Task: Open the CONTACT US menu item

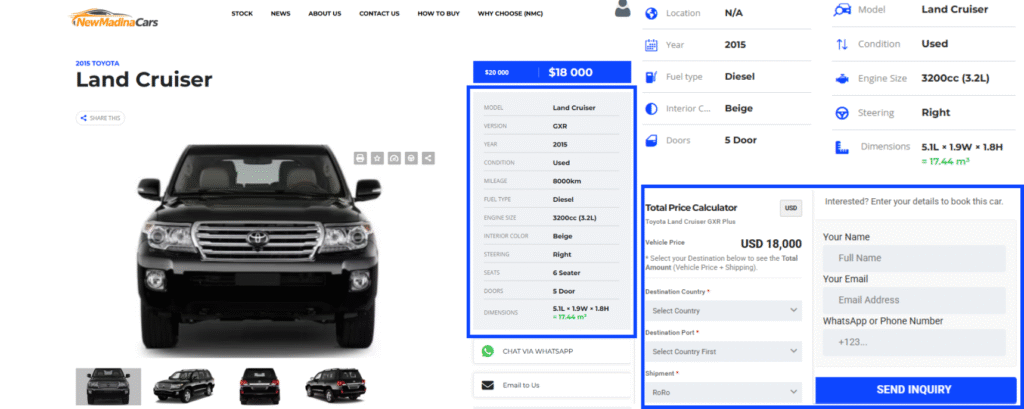Action: [x=379, y=14]
